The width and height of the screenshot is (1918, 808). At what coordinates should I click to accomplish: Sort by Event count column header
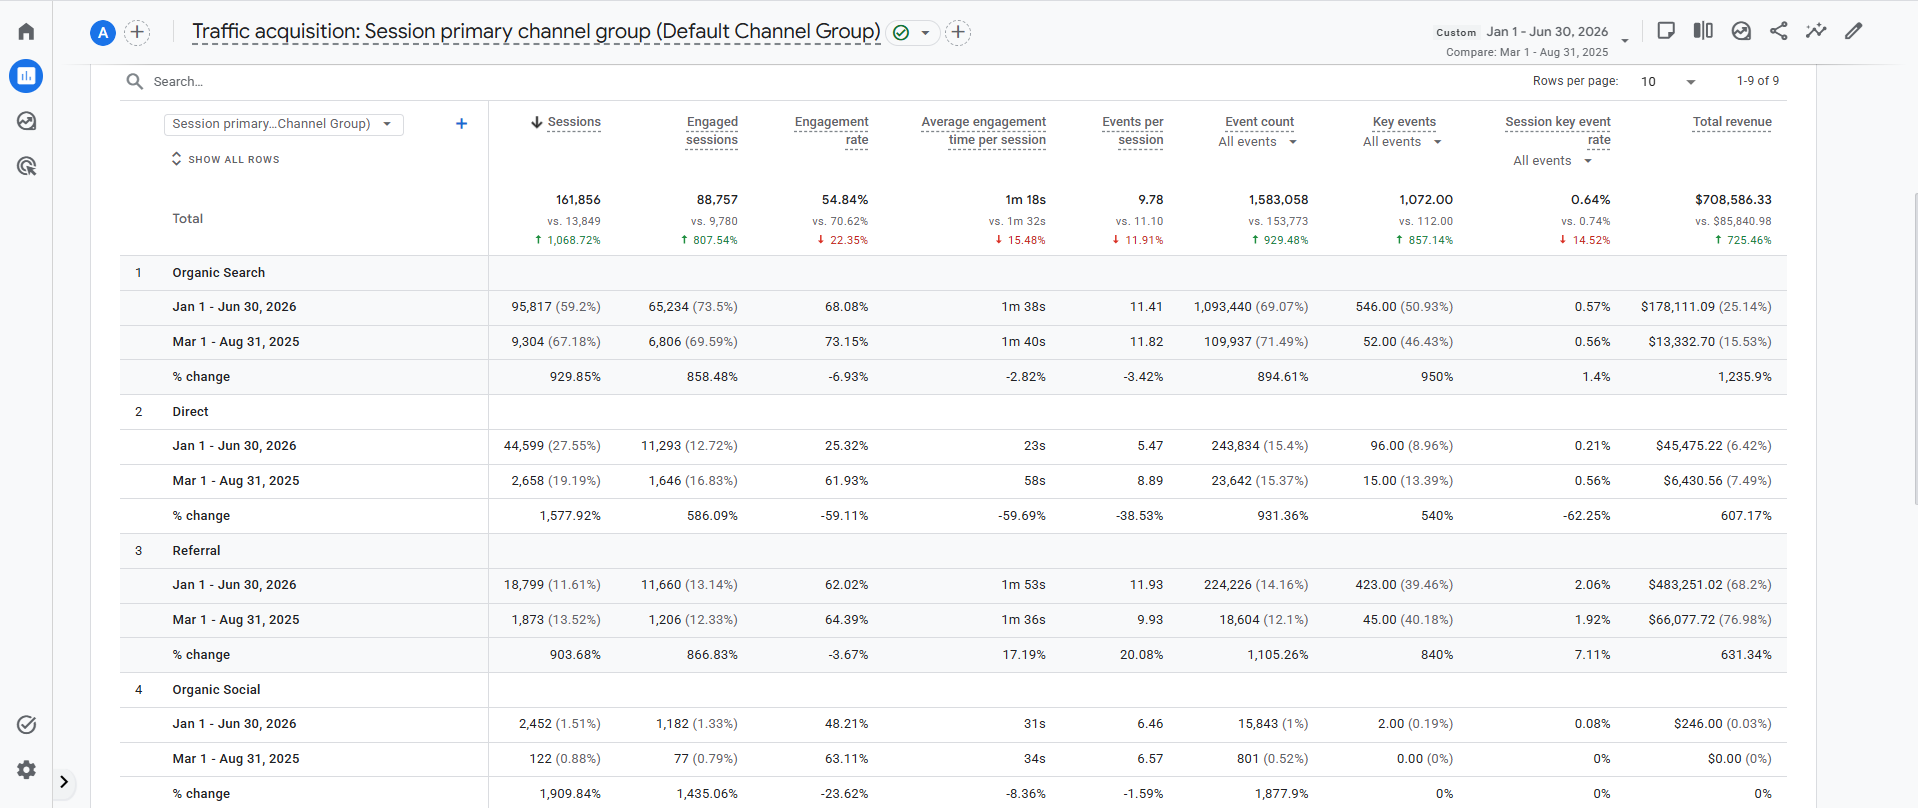1259,122
